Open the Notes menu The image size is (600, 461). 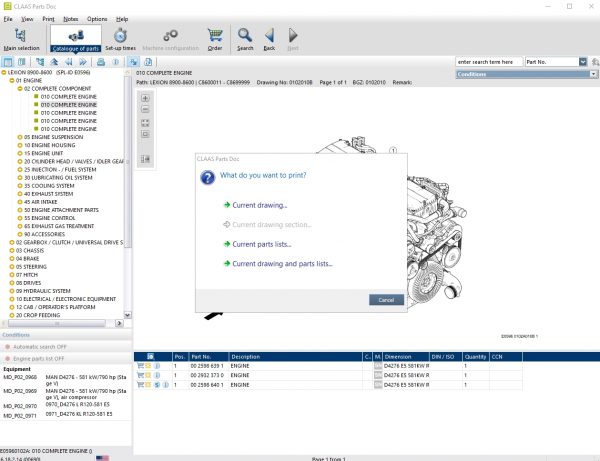tap(69, 19)
